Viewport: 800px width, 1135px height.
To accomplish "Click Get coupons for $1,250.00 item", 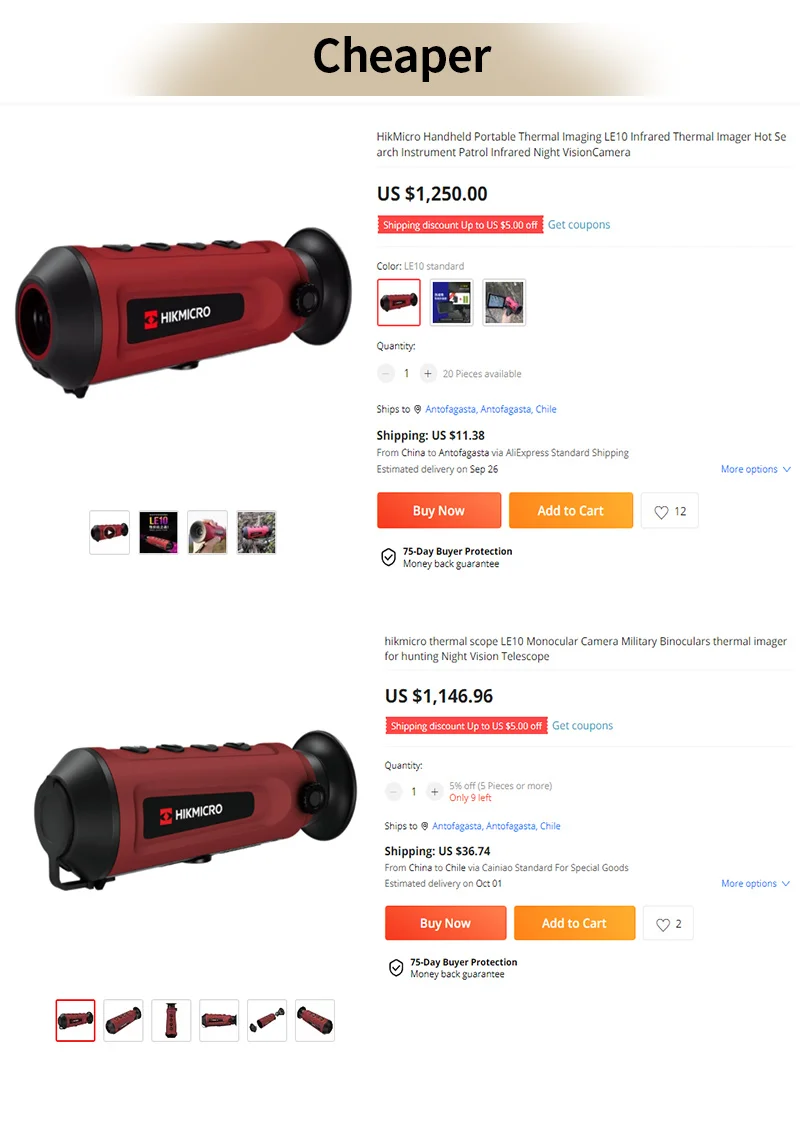I will tap(579, 225).
